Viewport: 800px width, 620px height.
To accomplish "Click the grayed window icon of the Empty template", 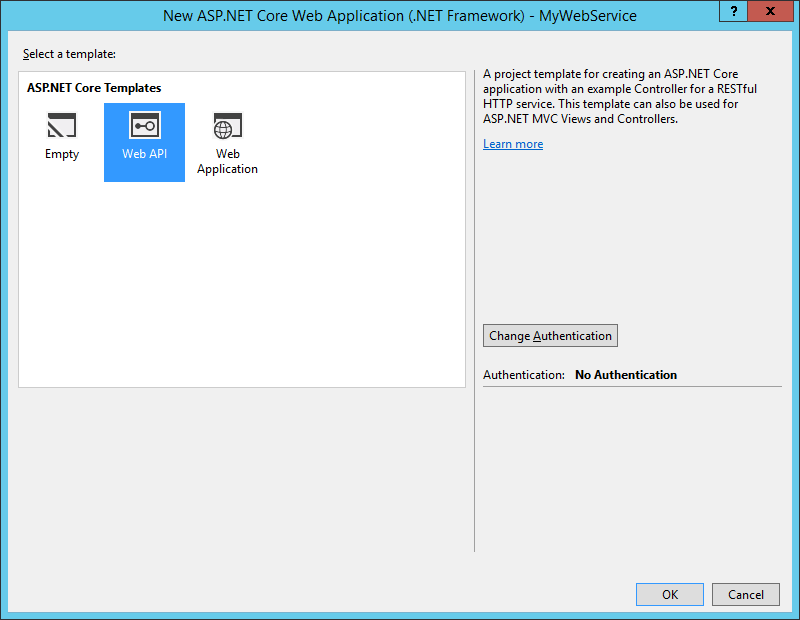I will tap(61, 125).
